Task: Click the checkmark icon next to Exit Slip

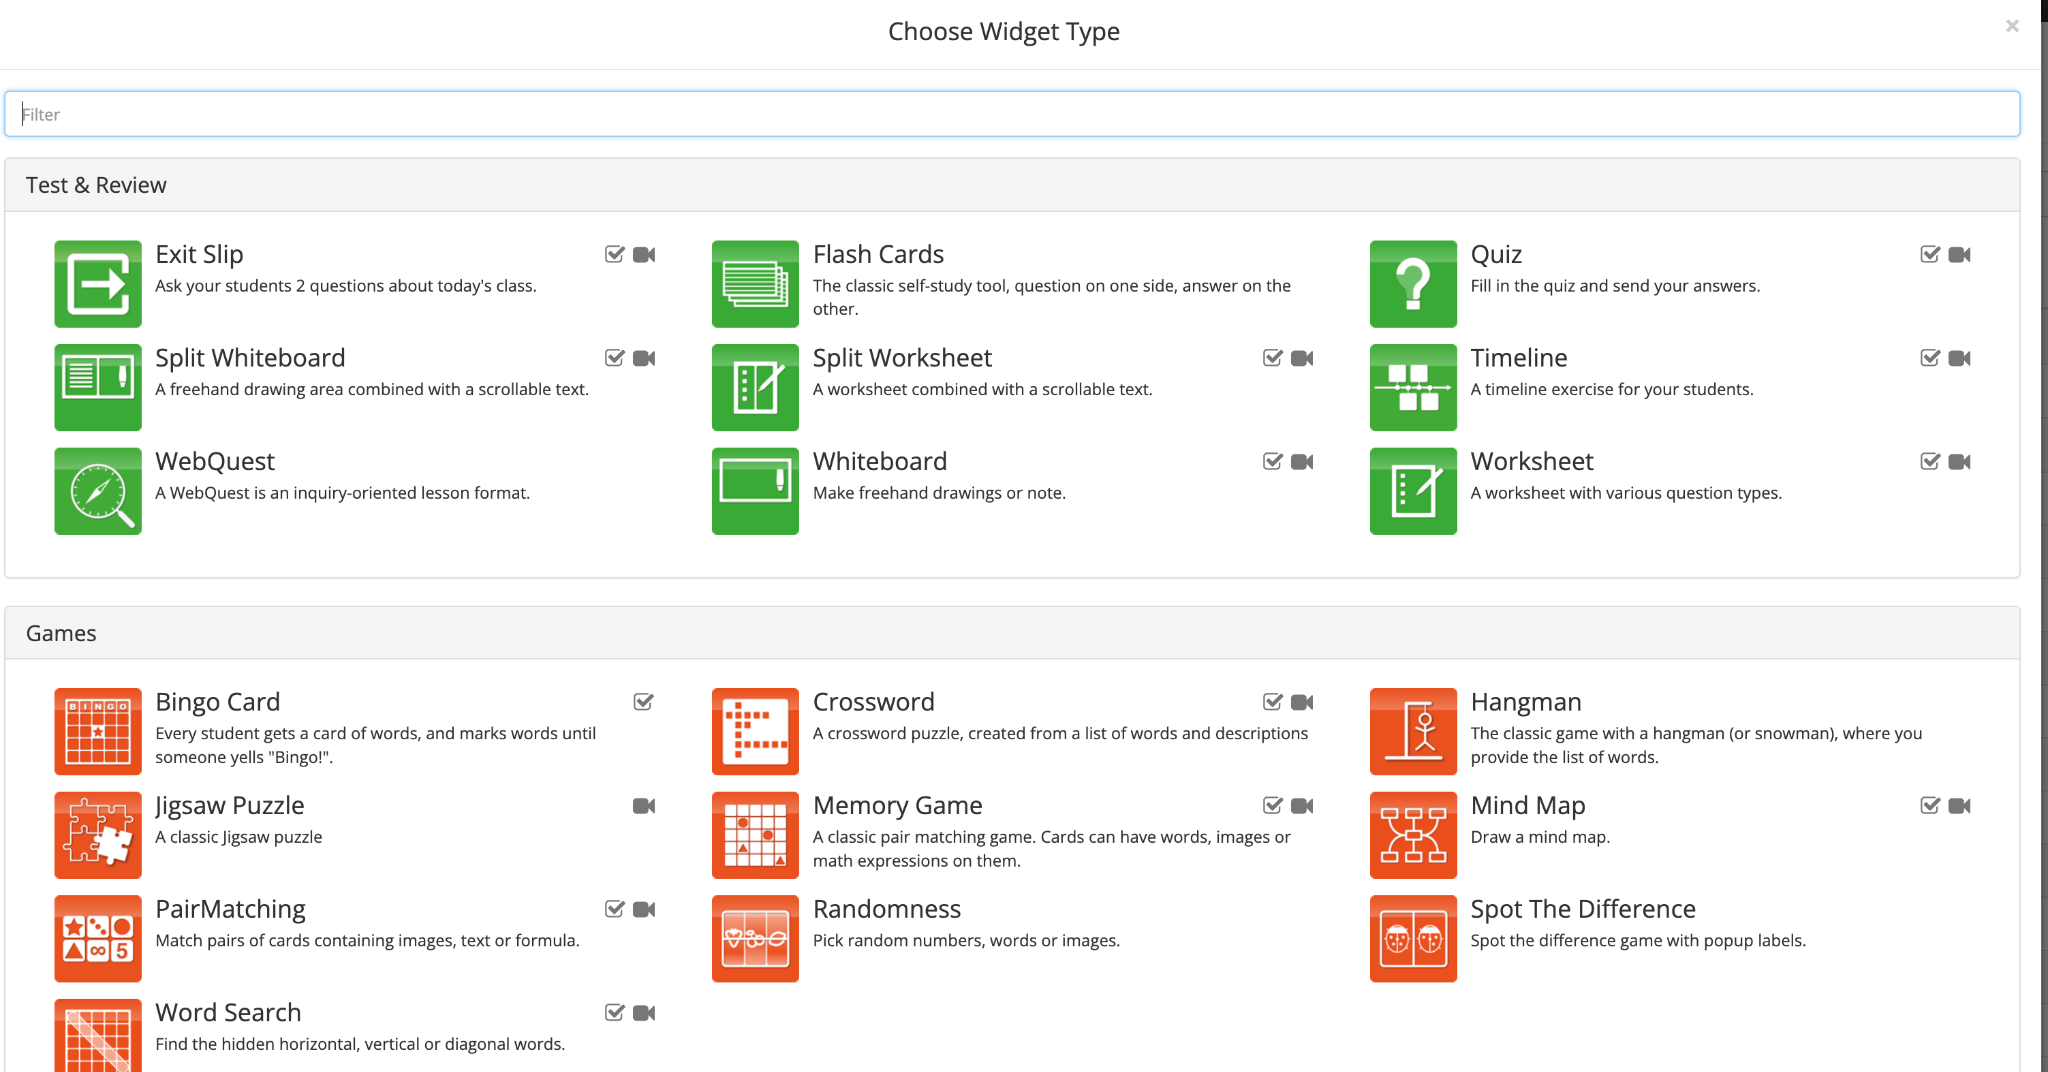Action: tap(615, 255)
